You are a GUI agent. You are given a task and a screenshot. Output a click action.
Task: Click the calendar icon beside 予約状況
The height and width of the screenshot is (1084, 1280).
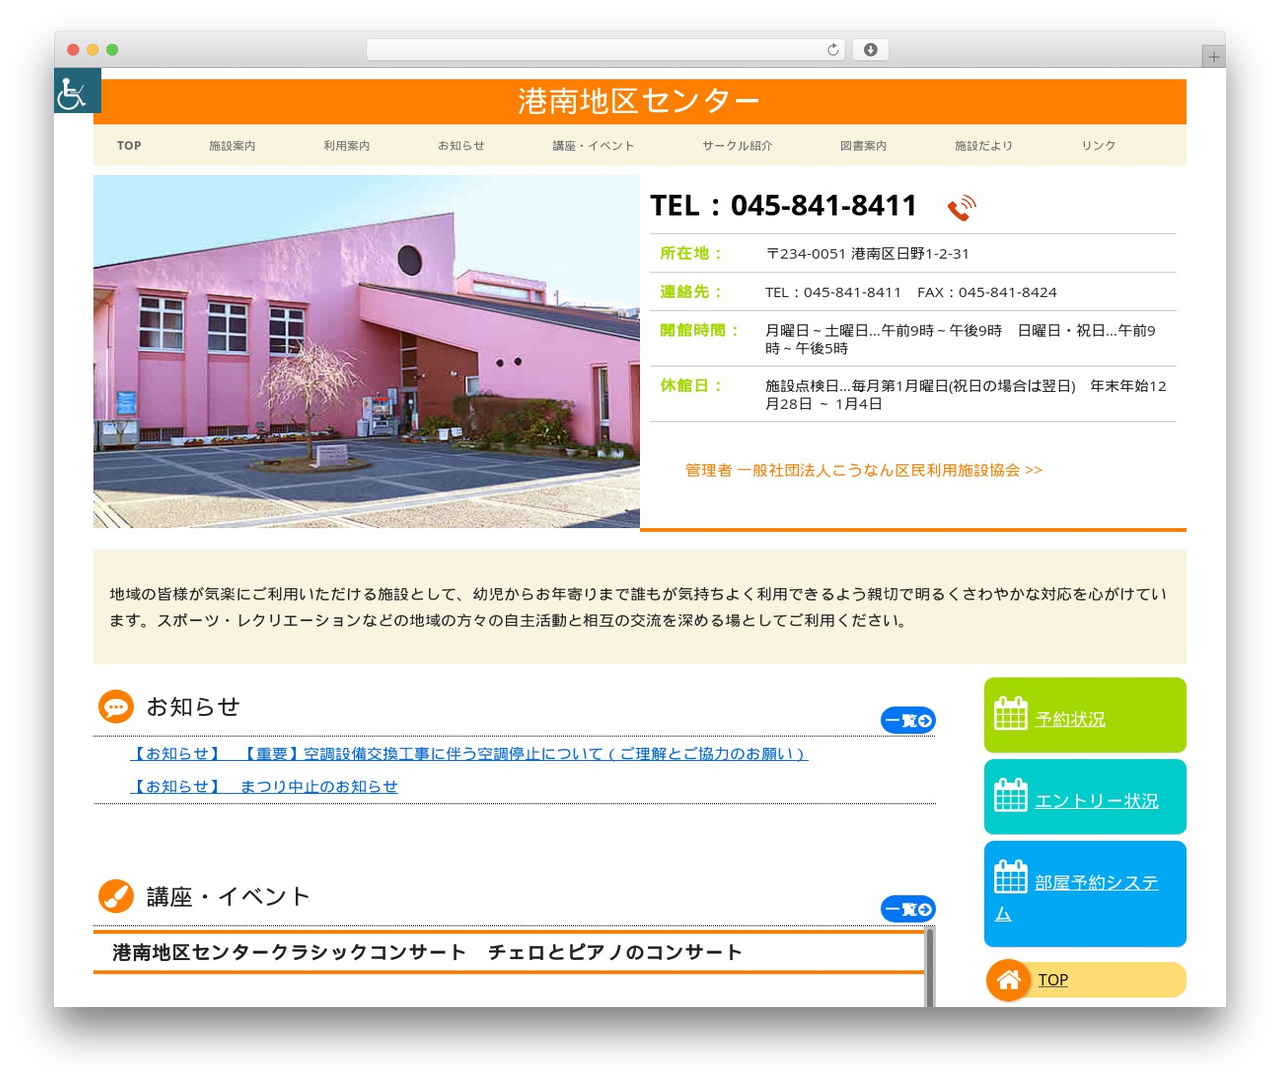[1010, 714]
